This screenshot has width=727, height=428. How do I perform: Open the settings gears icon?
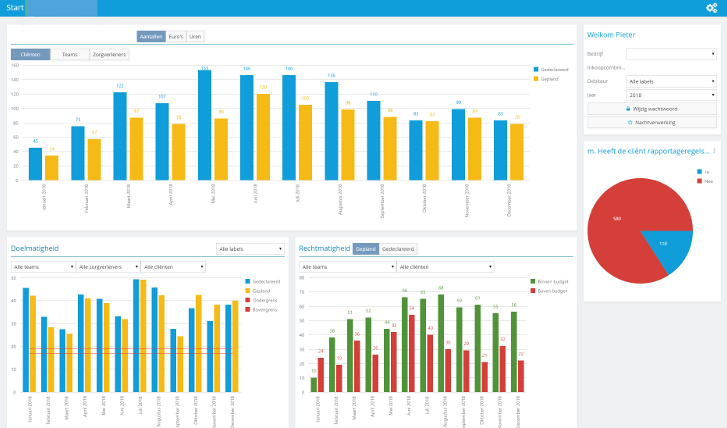[x=711, y=8]
